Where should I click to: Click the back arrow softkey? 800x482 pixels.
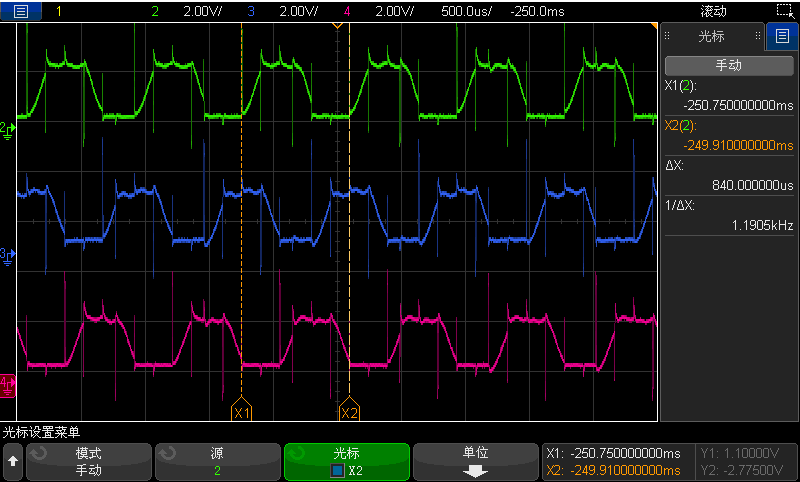pos(13,462)
